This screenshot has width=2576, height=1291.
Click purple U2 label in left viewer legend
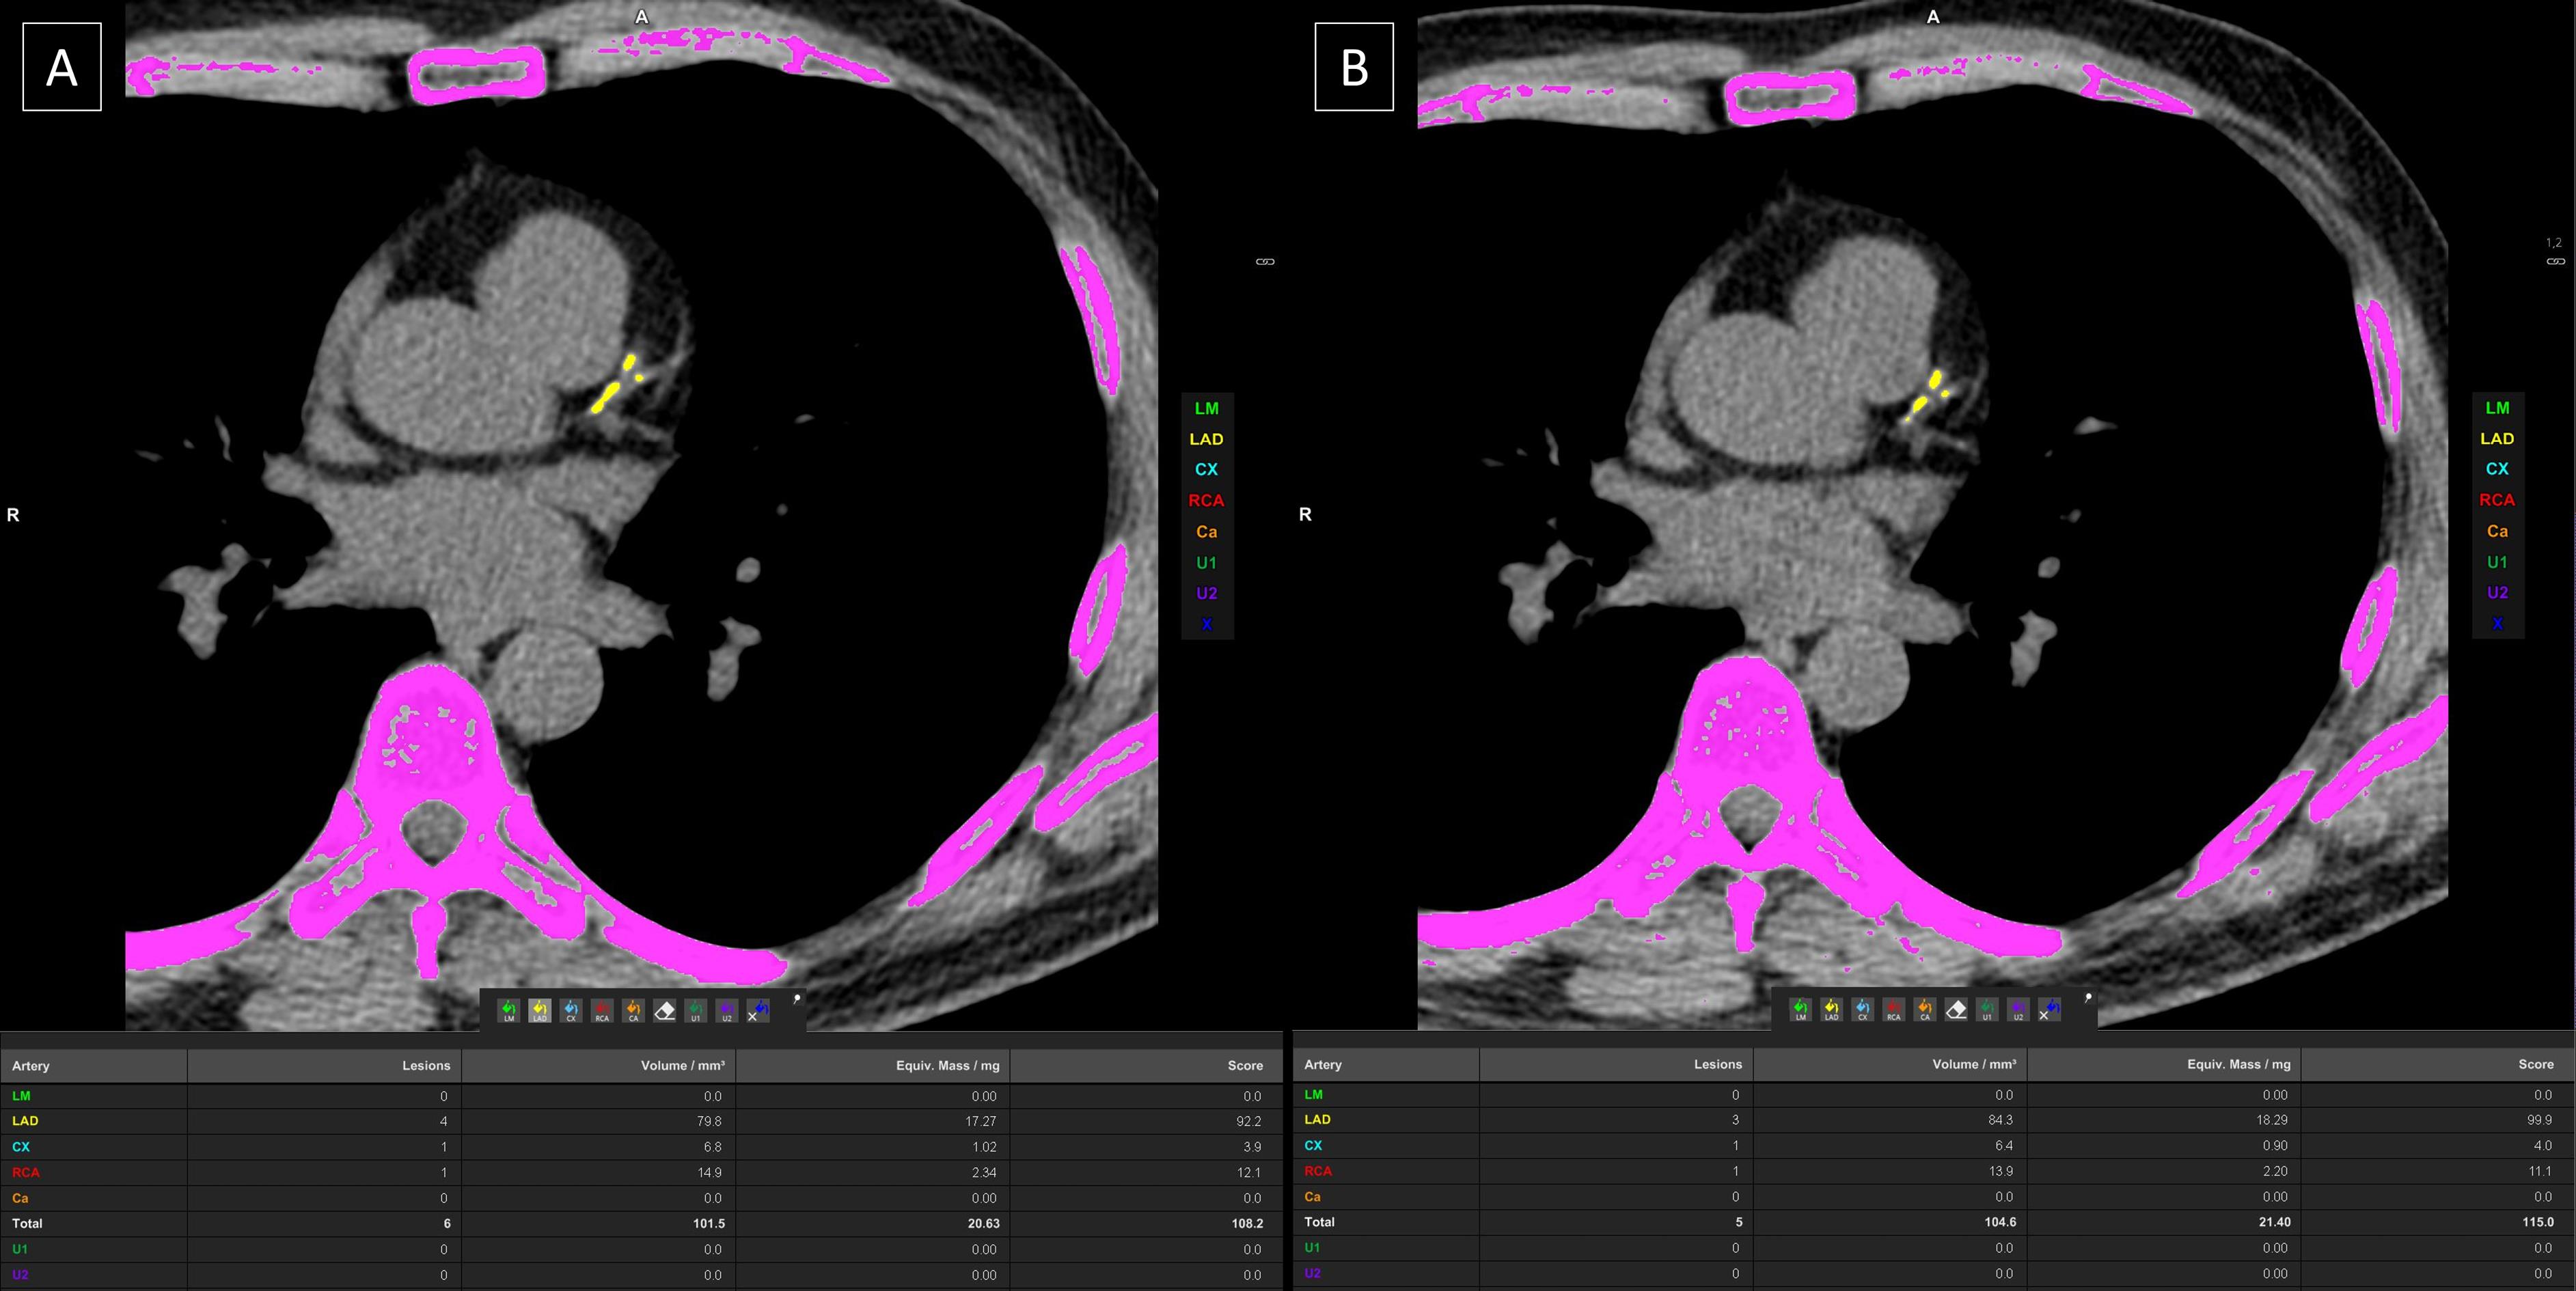click(1207, 593)
